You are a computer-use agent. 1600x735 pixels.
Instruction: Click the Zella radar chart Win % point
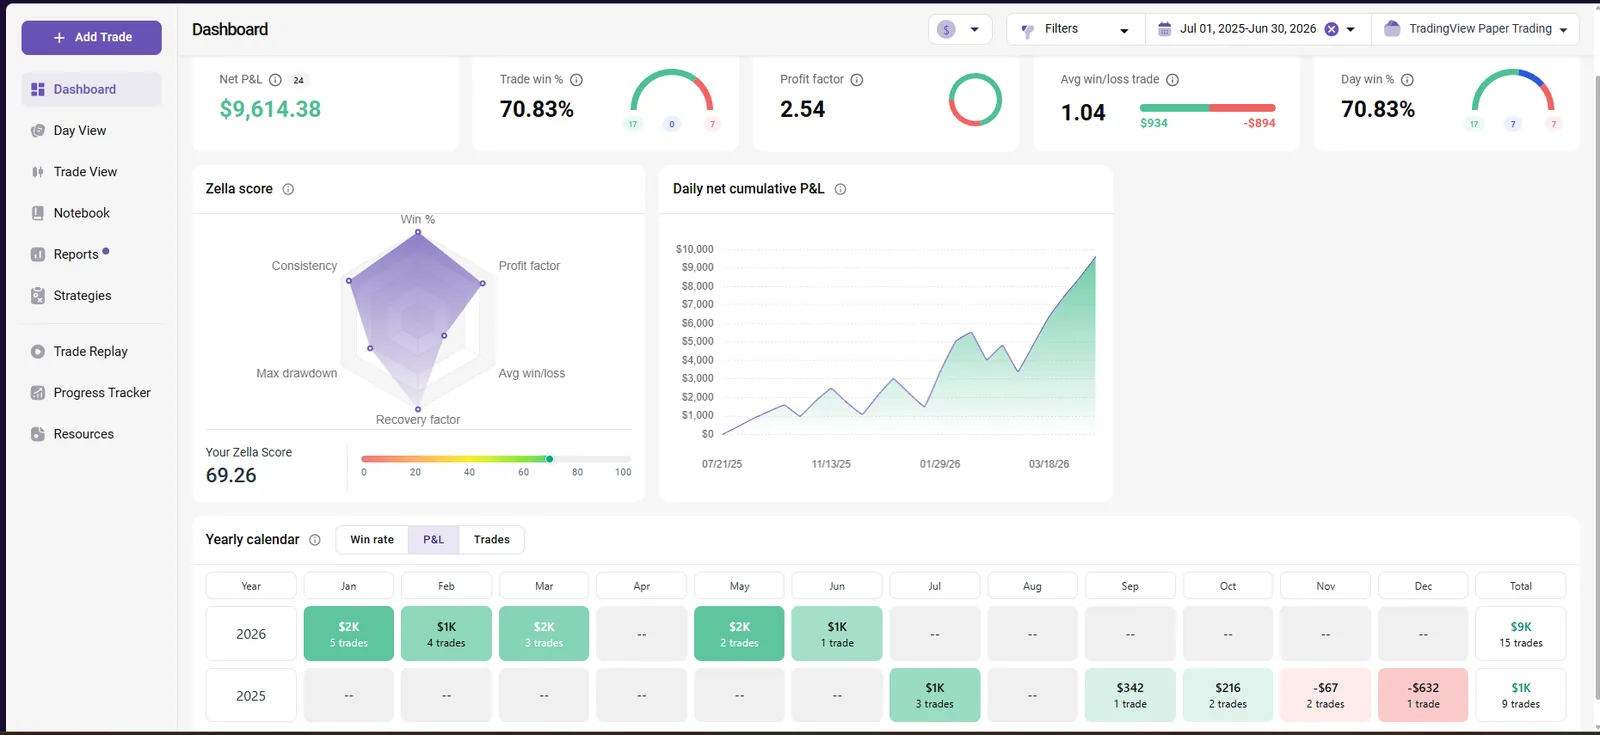[418, 232]
